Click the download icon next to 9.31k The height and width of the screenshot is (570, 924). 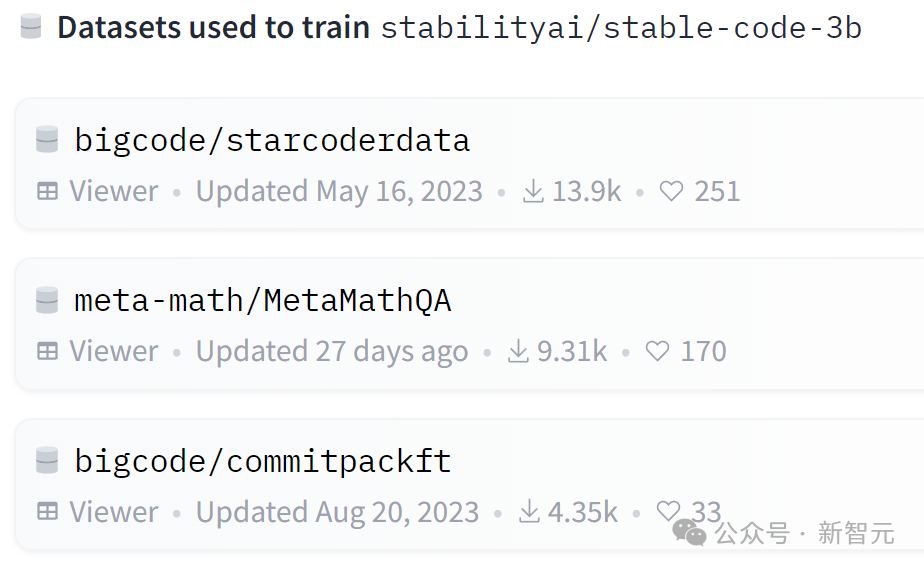click(x=518, y=351)
